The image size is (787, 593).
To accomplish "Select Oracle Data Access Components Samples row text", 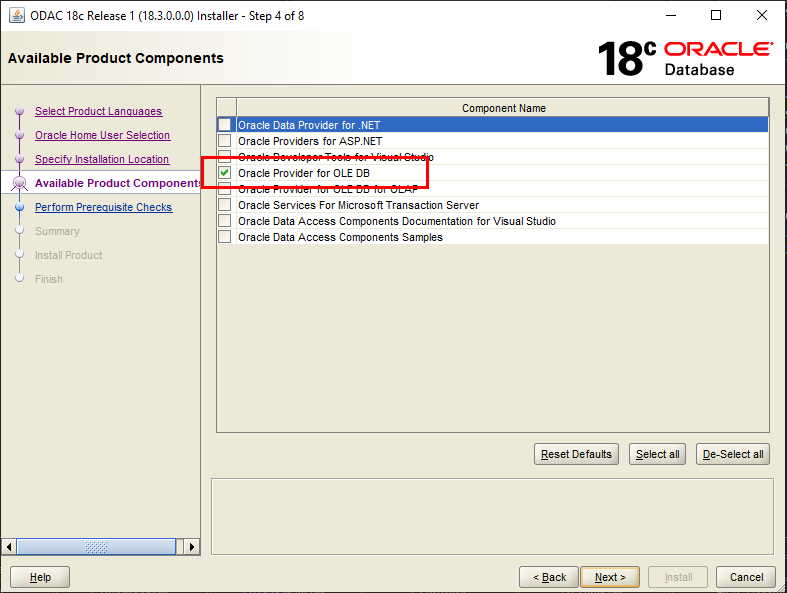I will point(340,238).
